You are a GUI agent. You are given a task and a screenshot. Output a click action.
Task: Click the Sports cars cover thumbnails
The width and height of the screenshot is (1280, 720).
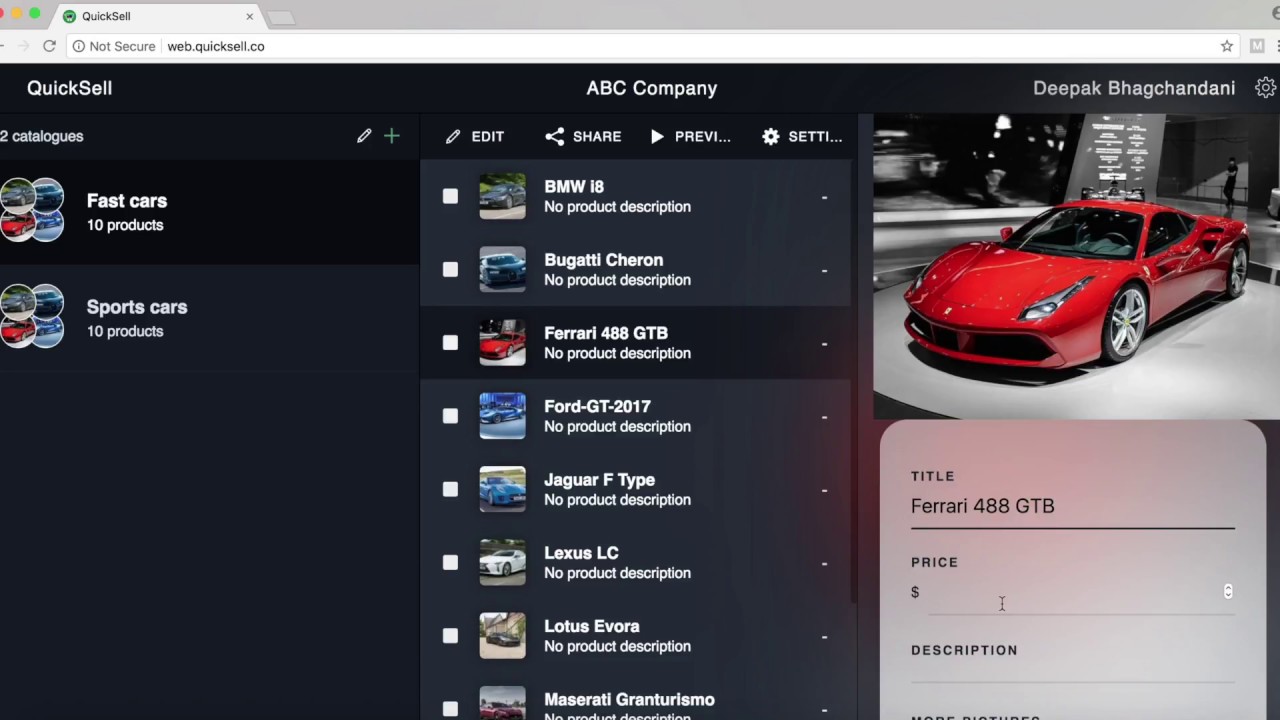[32, 316]
